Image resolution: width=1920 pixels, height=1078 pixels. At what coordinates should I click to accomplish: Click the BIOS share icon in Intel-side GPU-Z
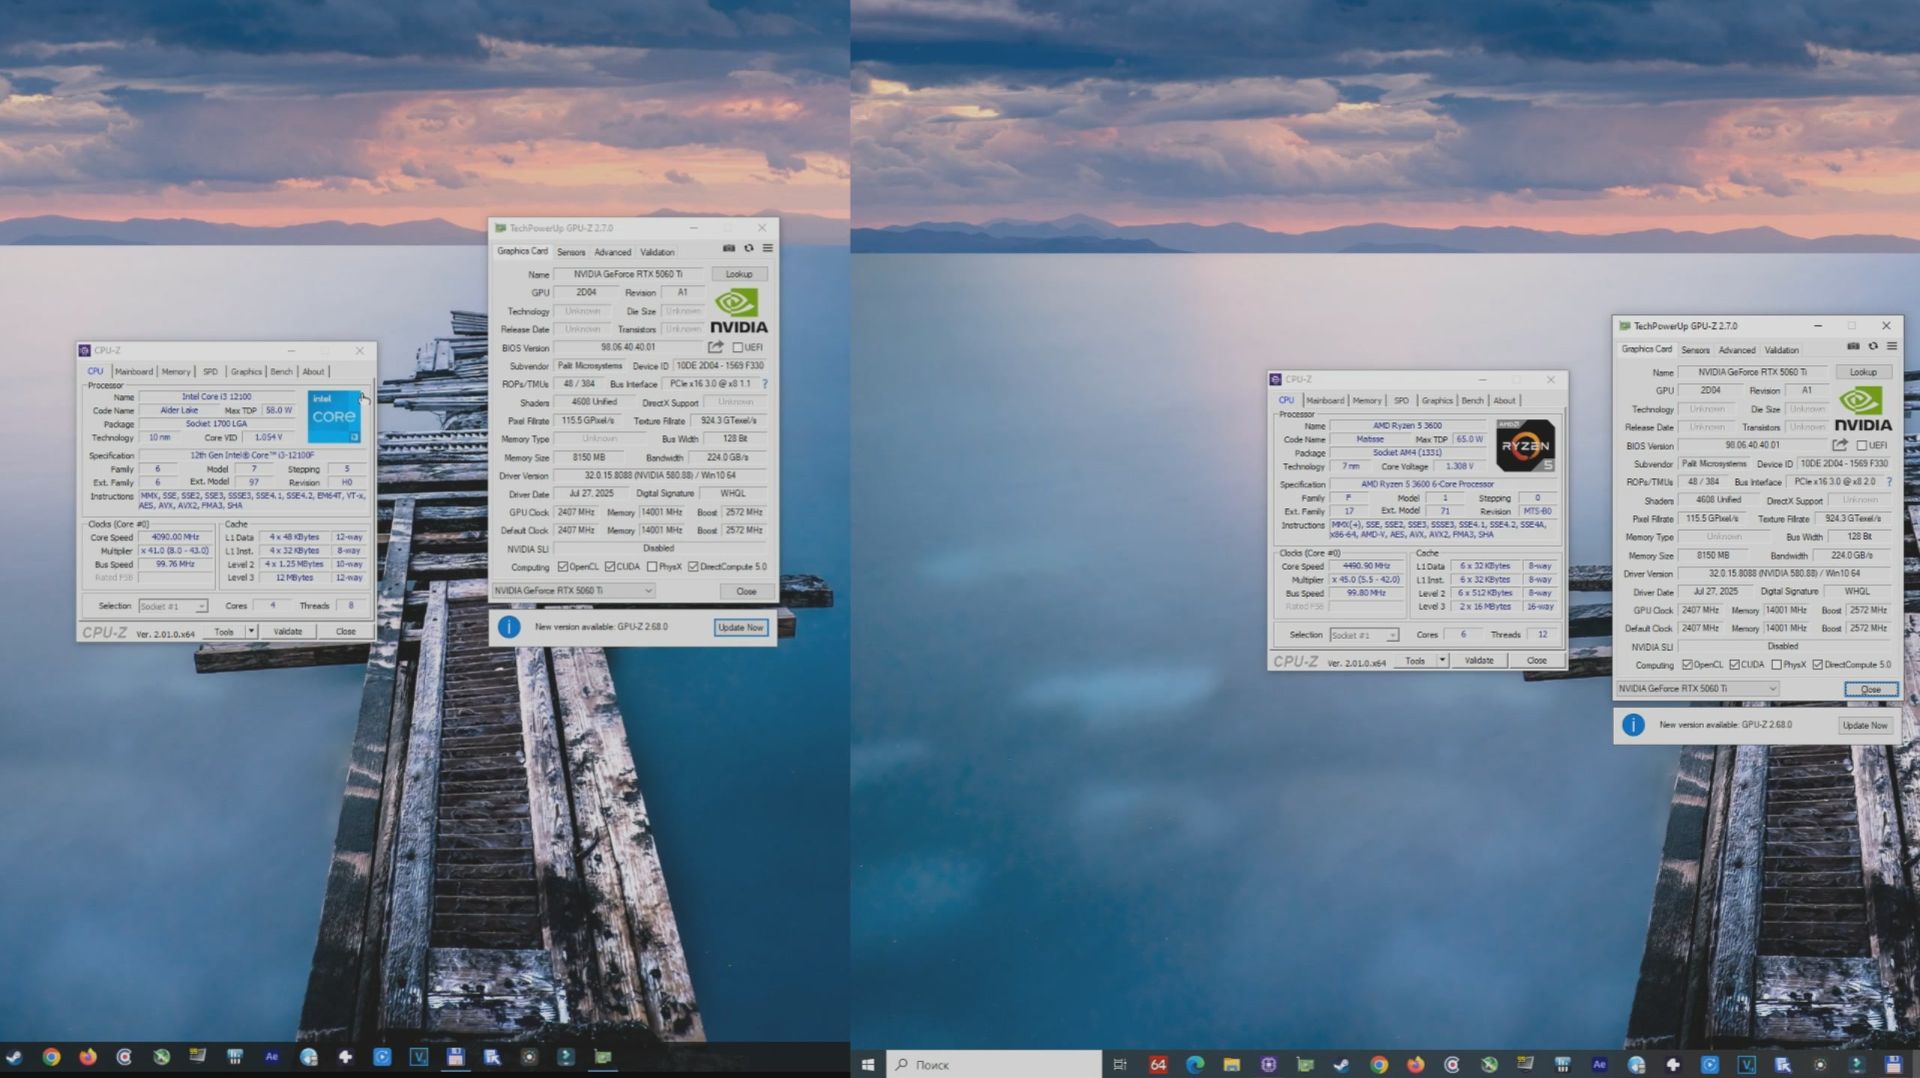716,347
